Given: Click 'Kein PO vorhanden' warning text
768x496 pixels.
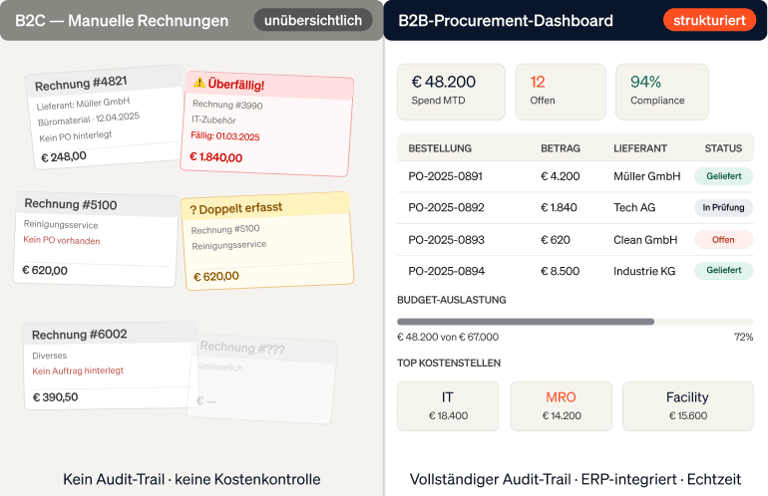Looking at the screenshot, I should 62,240.
